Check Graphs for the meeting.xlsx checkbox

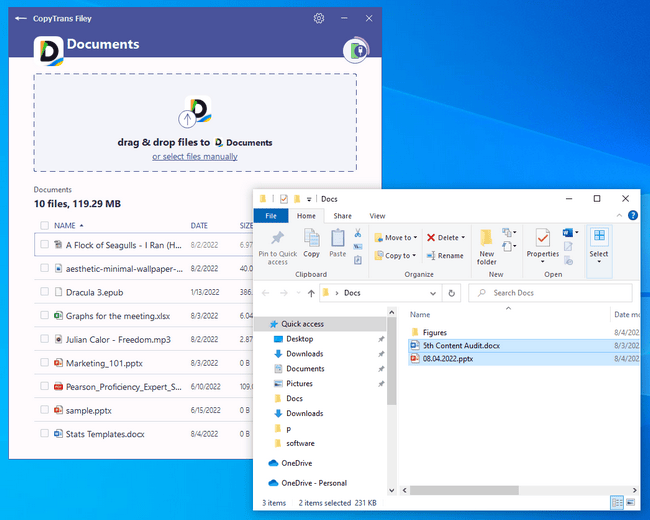pyautogui.click(x=44, y=315)
